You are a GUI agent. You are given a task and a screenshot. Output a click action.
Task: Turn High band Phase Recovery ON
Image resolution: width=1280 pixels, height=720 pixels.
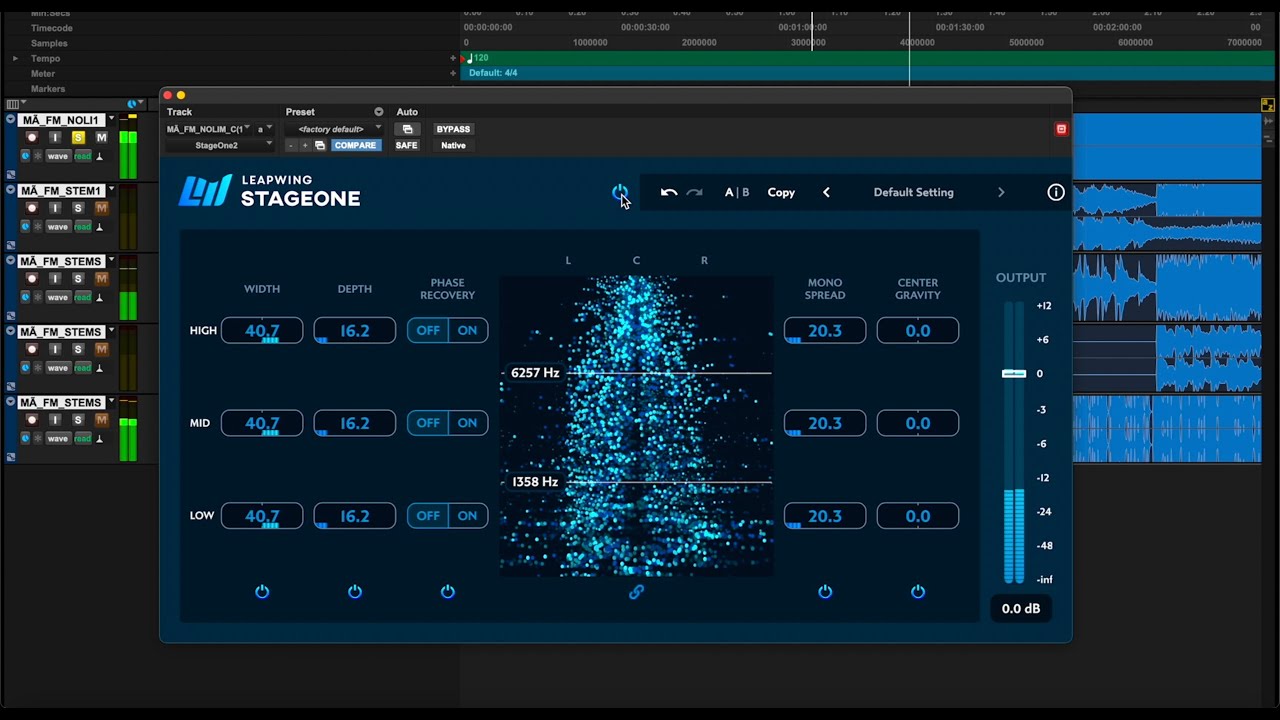[467, 331]
